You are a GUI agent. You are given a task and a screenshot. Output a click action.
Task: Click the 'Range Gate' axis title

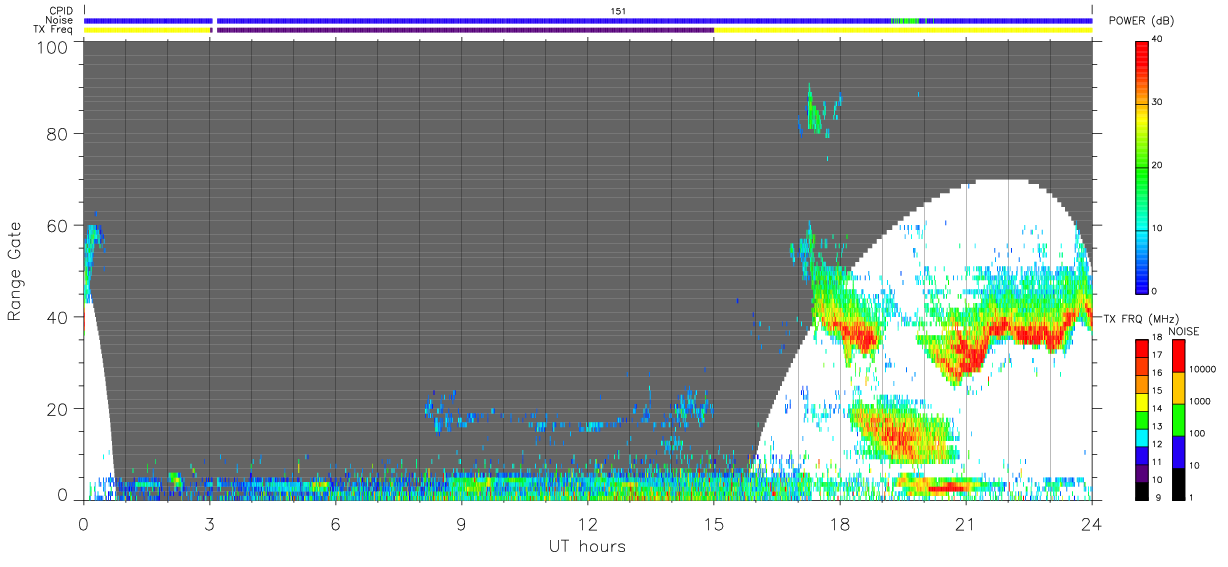tap(15, 272)
